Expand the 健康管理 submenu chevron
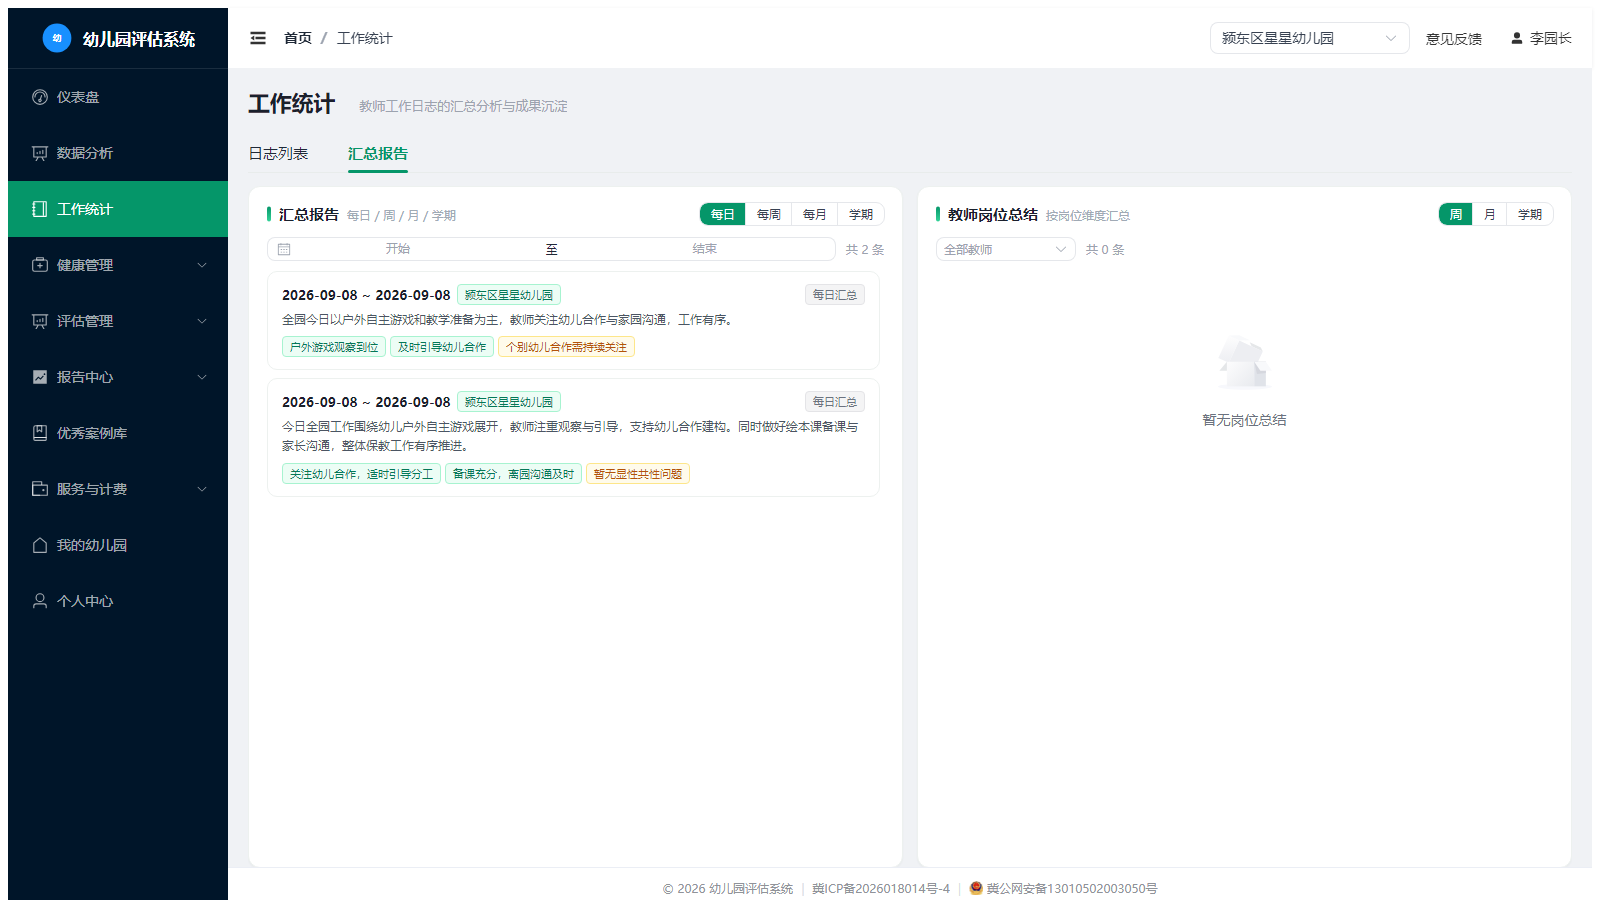Viewport: 1600px width, 900px height. click(202, 265)
